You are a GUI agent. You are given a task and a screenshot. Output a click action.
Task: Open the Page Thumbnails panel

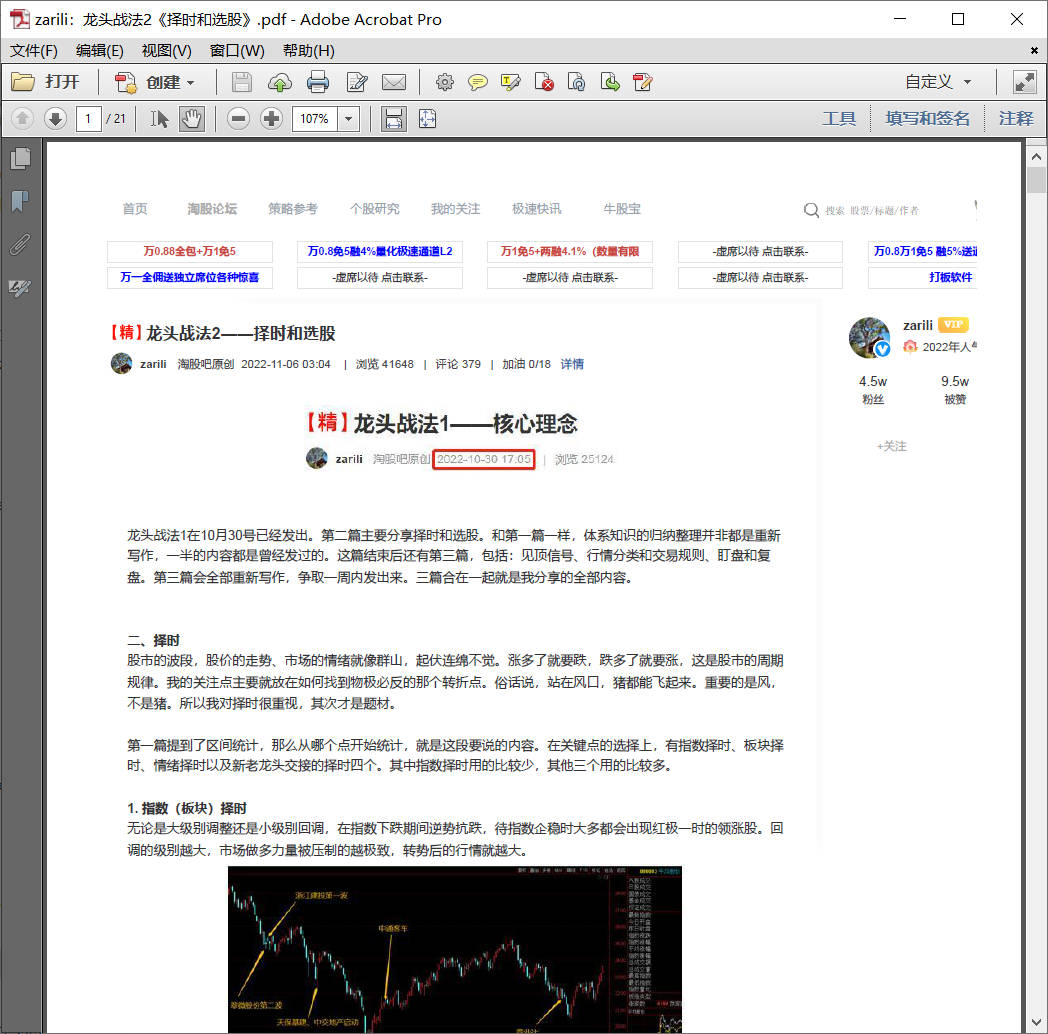point(21,158)
